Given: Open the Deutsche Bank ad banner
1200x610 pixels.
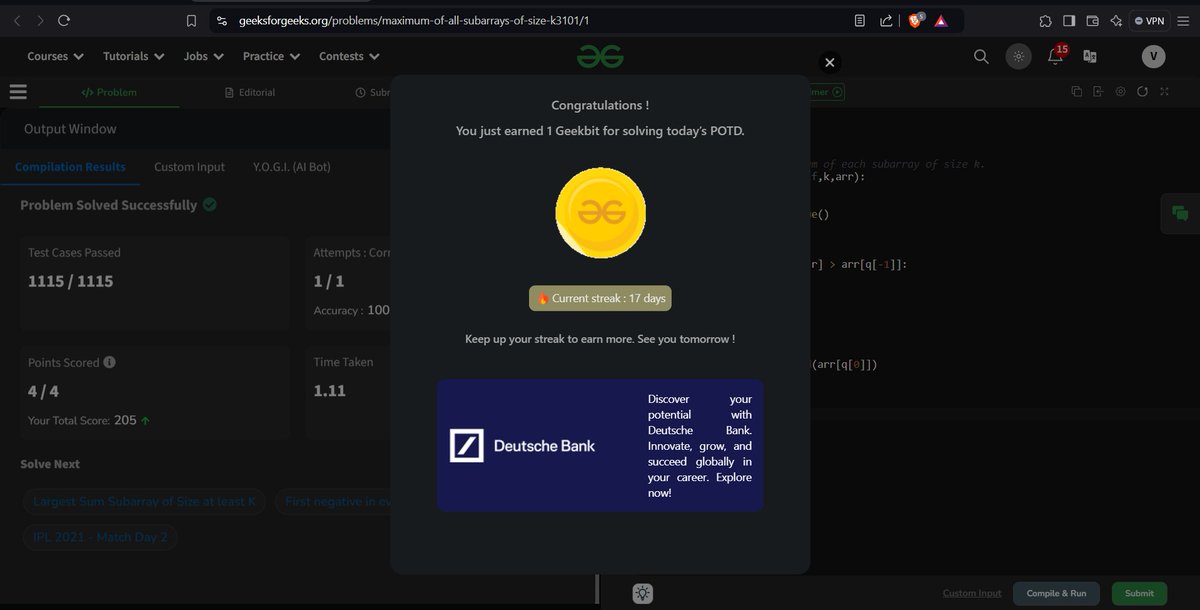Looking at the screenshot, I should (x=600, y=445).
